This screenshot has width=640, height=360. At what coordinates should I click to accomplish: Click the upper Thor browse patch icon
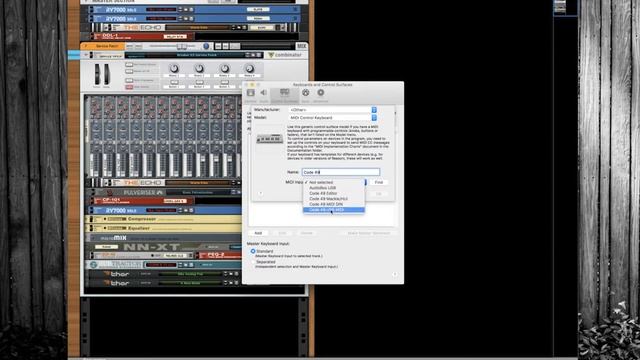point(231,274)
